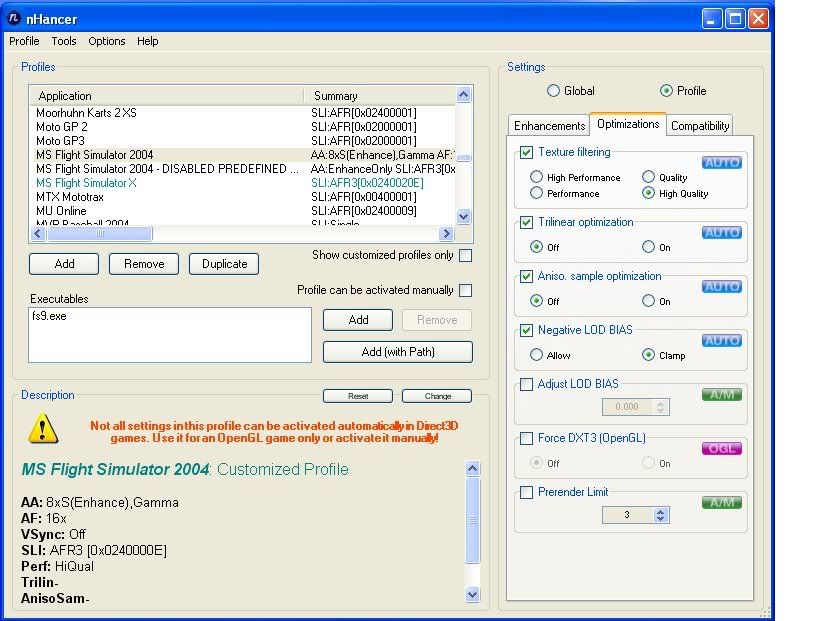
Task: Click the A/M badge for Adjust LOD BIAS
Action: pyautogui.click(x=722, y=395)
